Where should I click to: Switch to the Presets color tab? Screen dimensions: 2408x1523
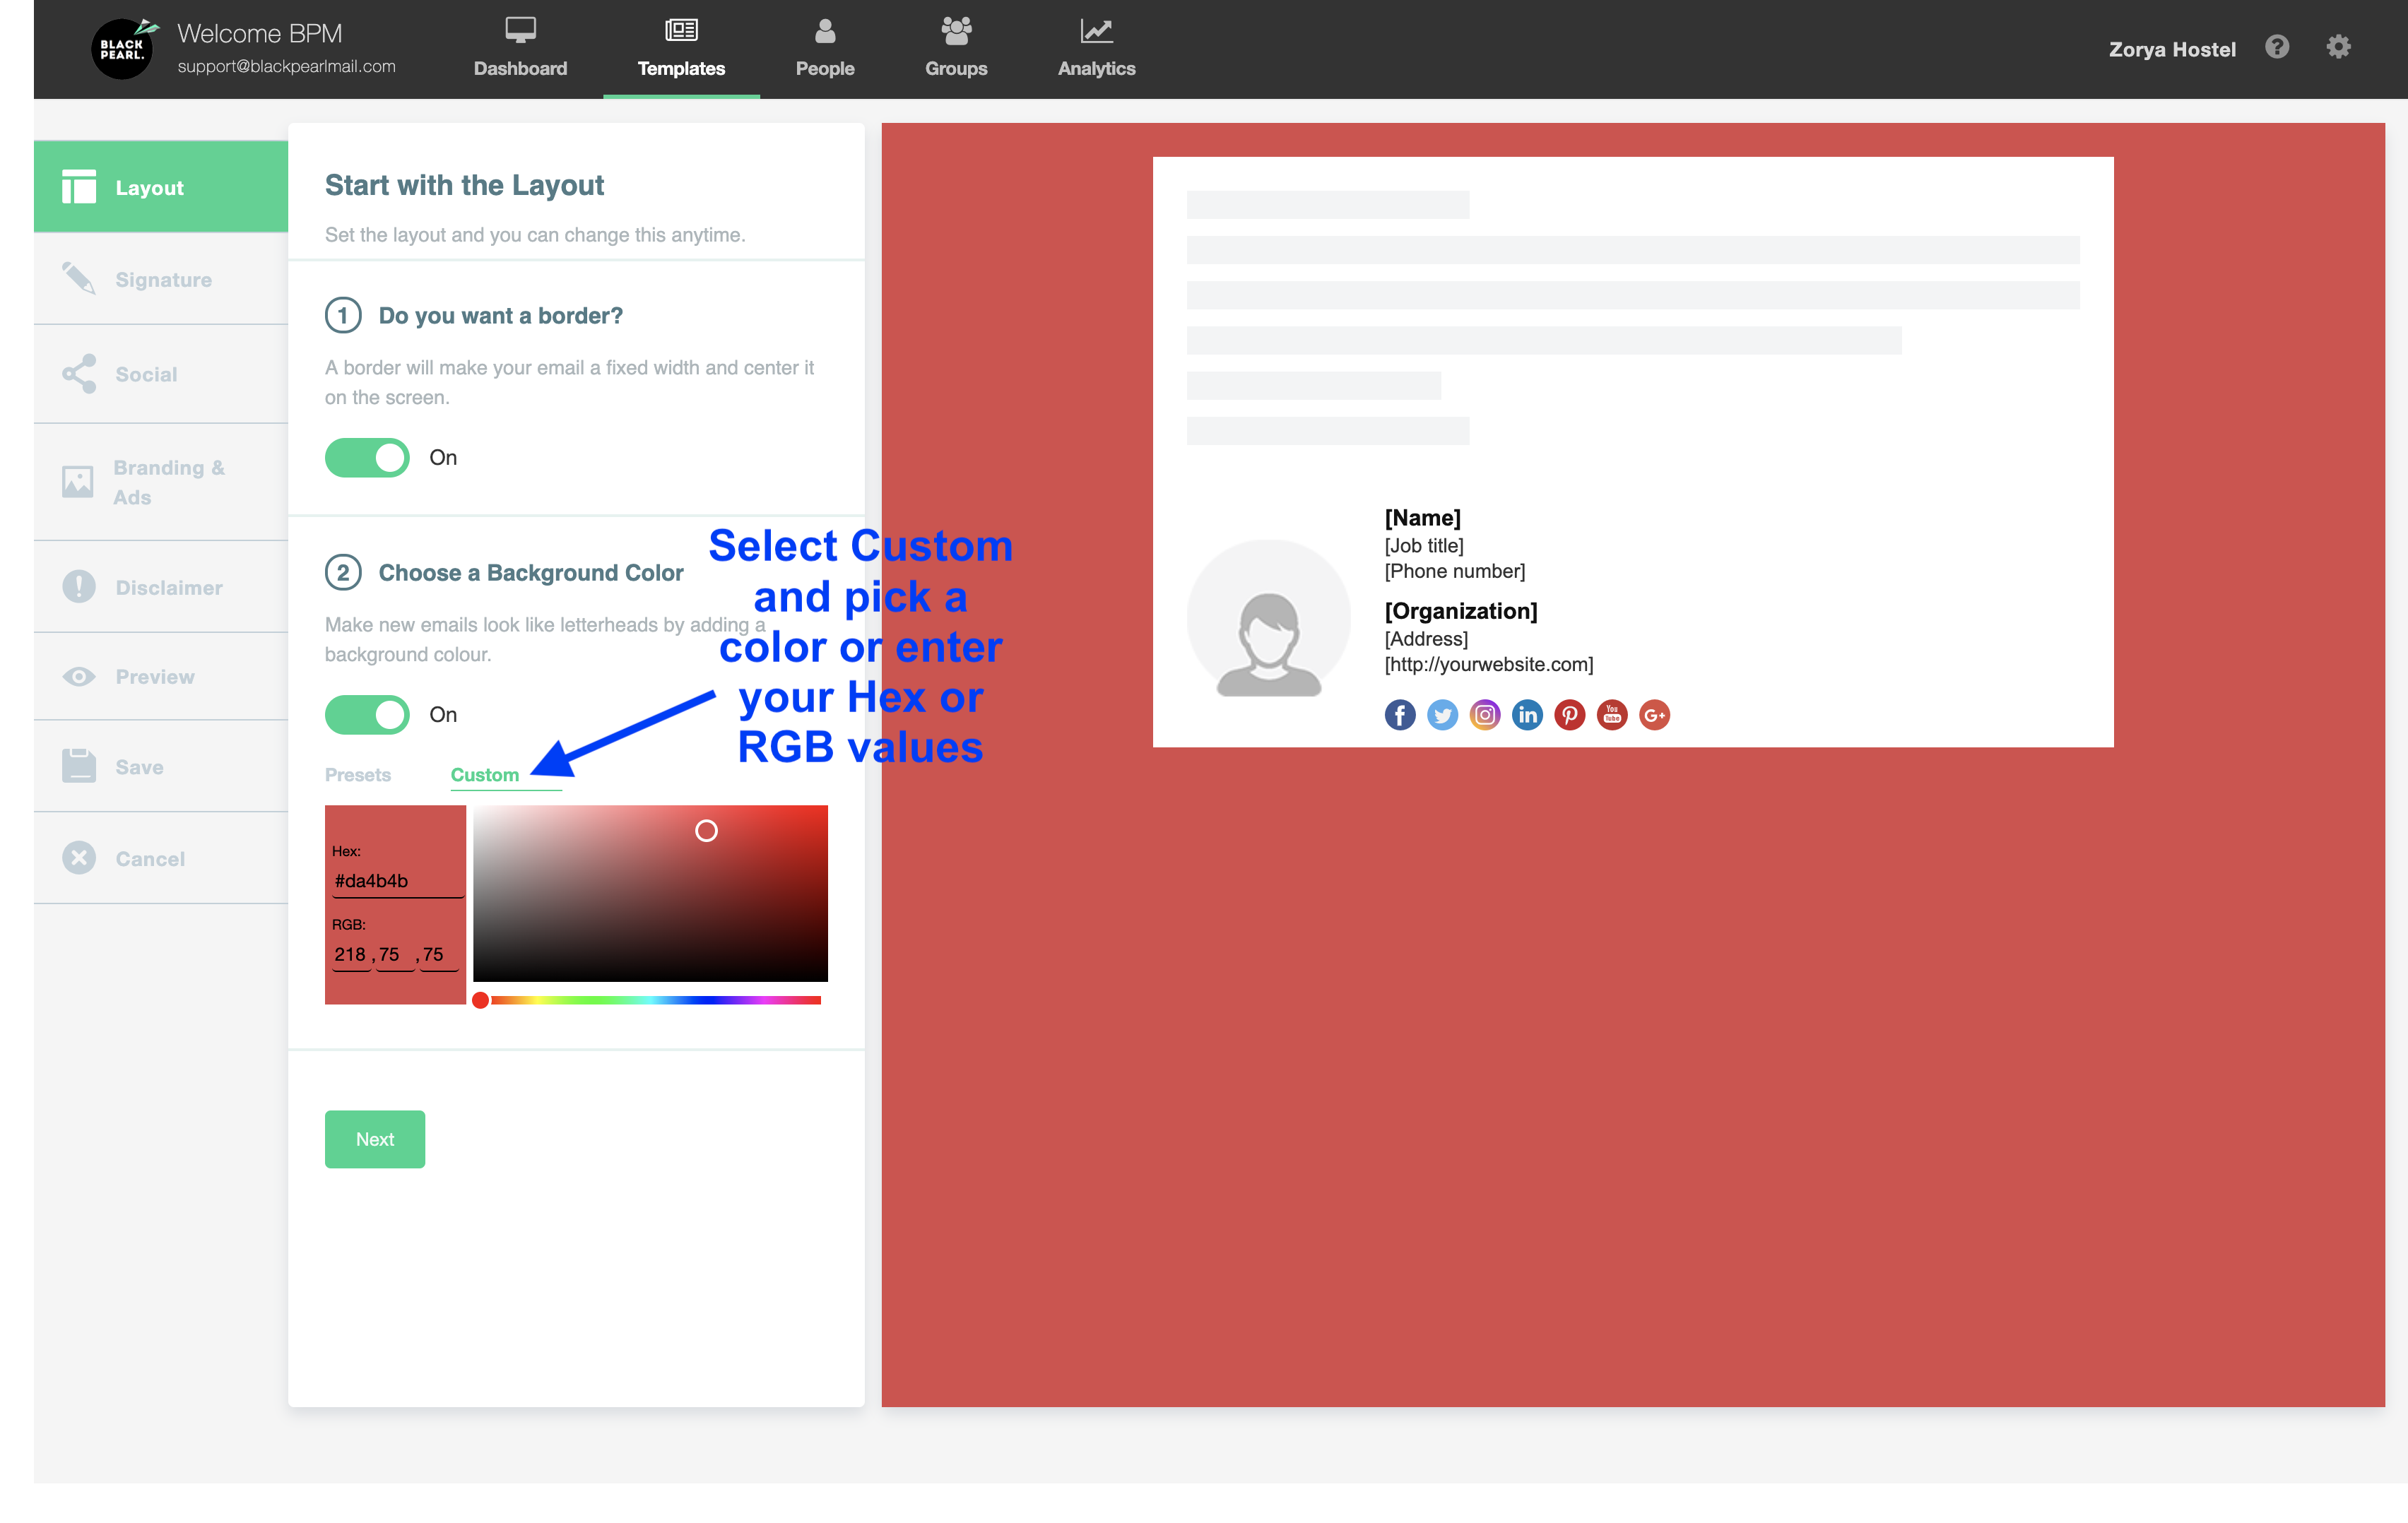[x=358, y=775]
